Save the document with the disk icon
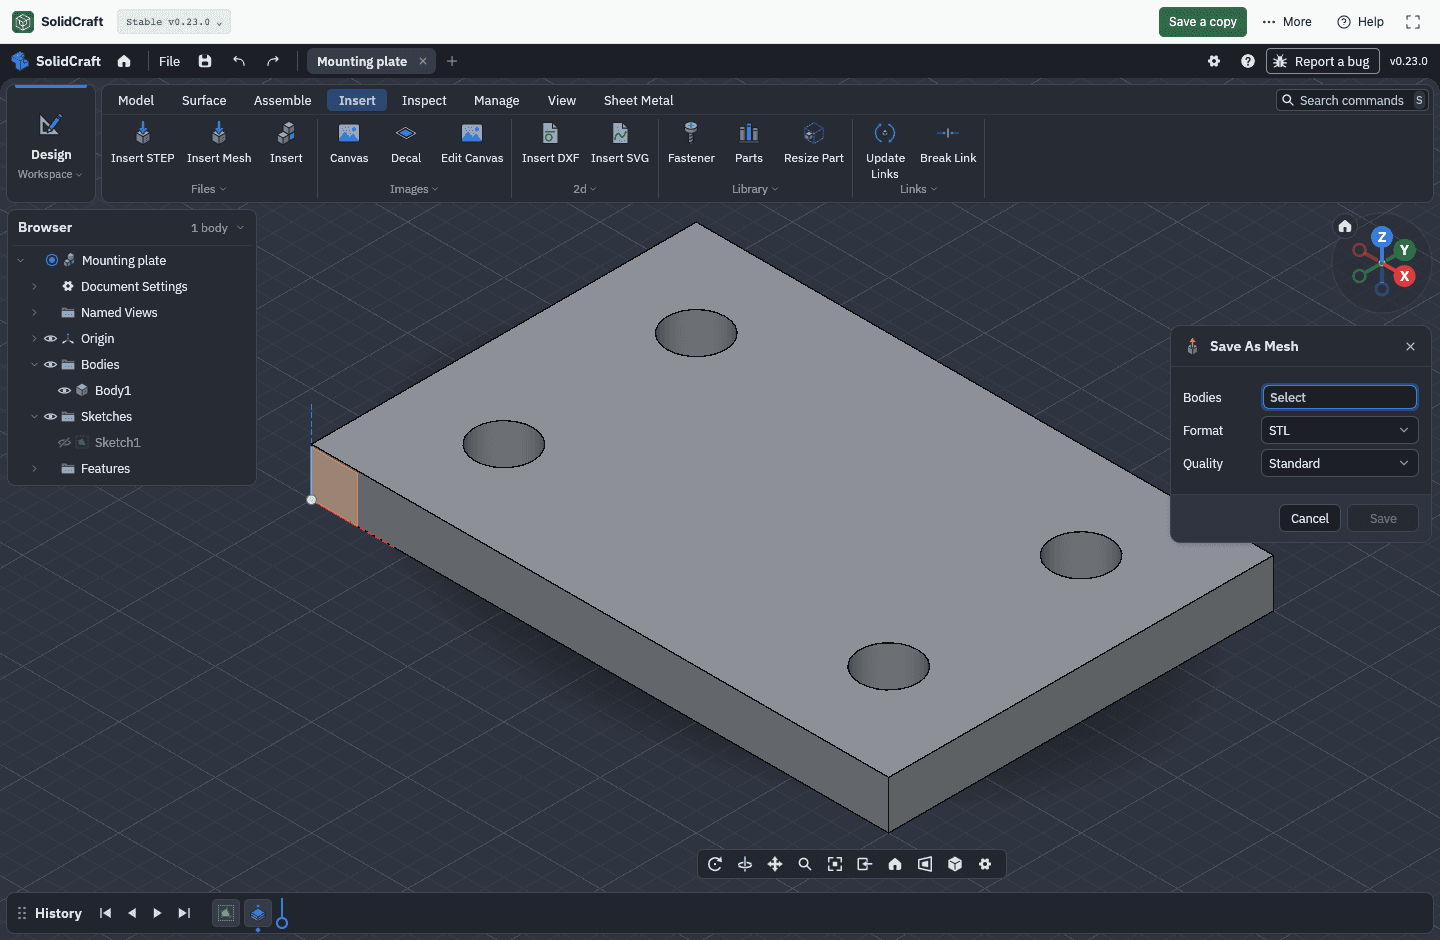Viewport: 1440px width, 940px height. pos(205,61)
